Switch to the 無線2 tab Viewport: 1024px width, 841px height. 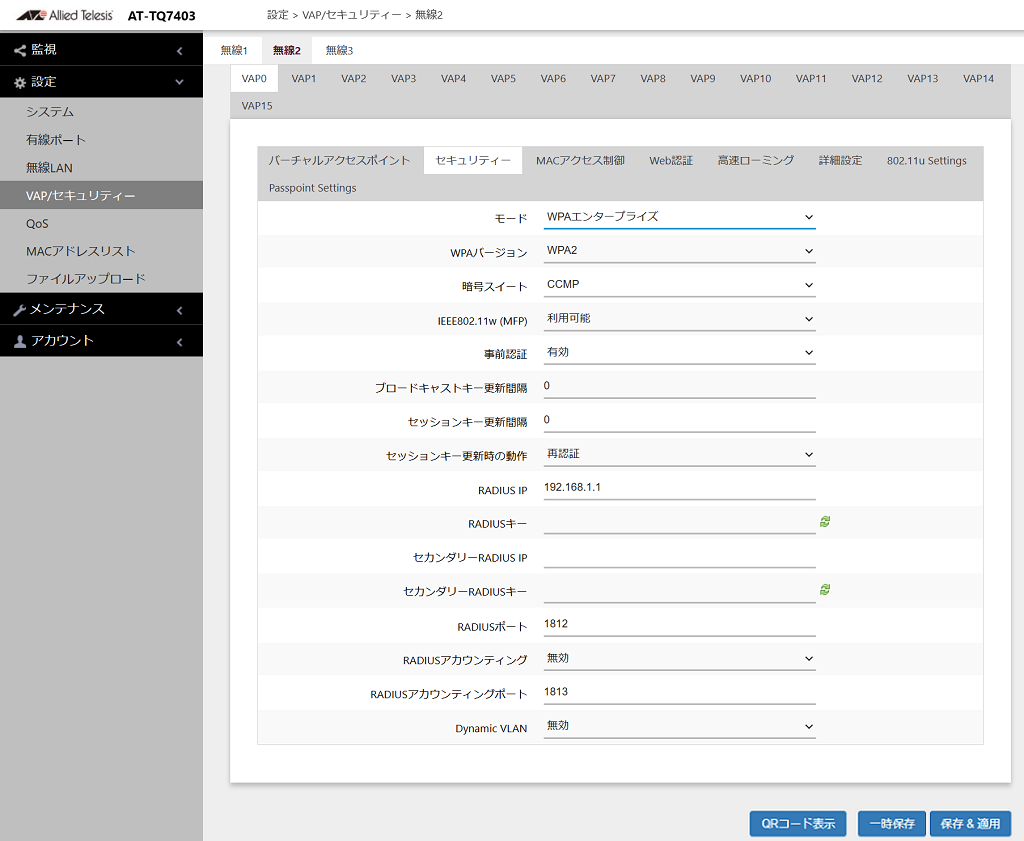287,50
